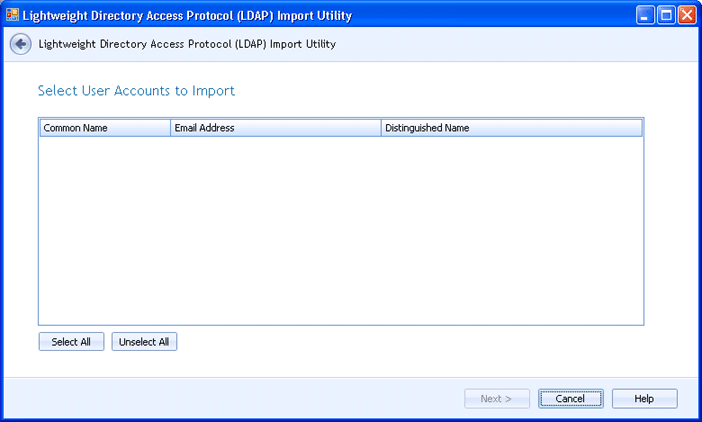Sort by Email Address column header
This screenshot has height=422, width=702.
point(275,128)
